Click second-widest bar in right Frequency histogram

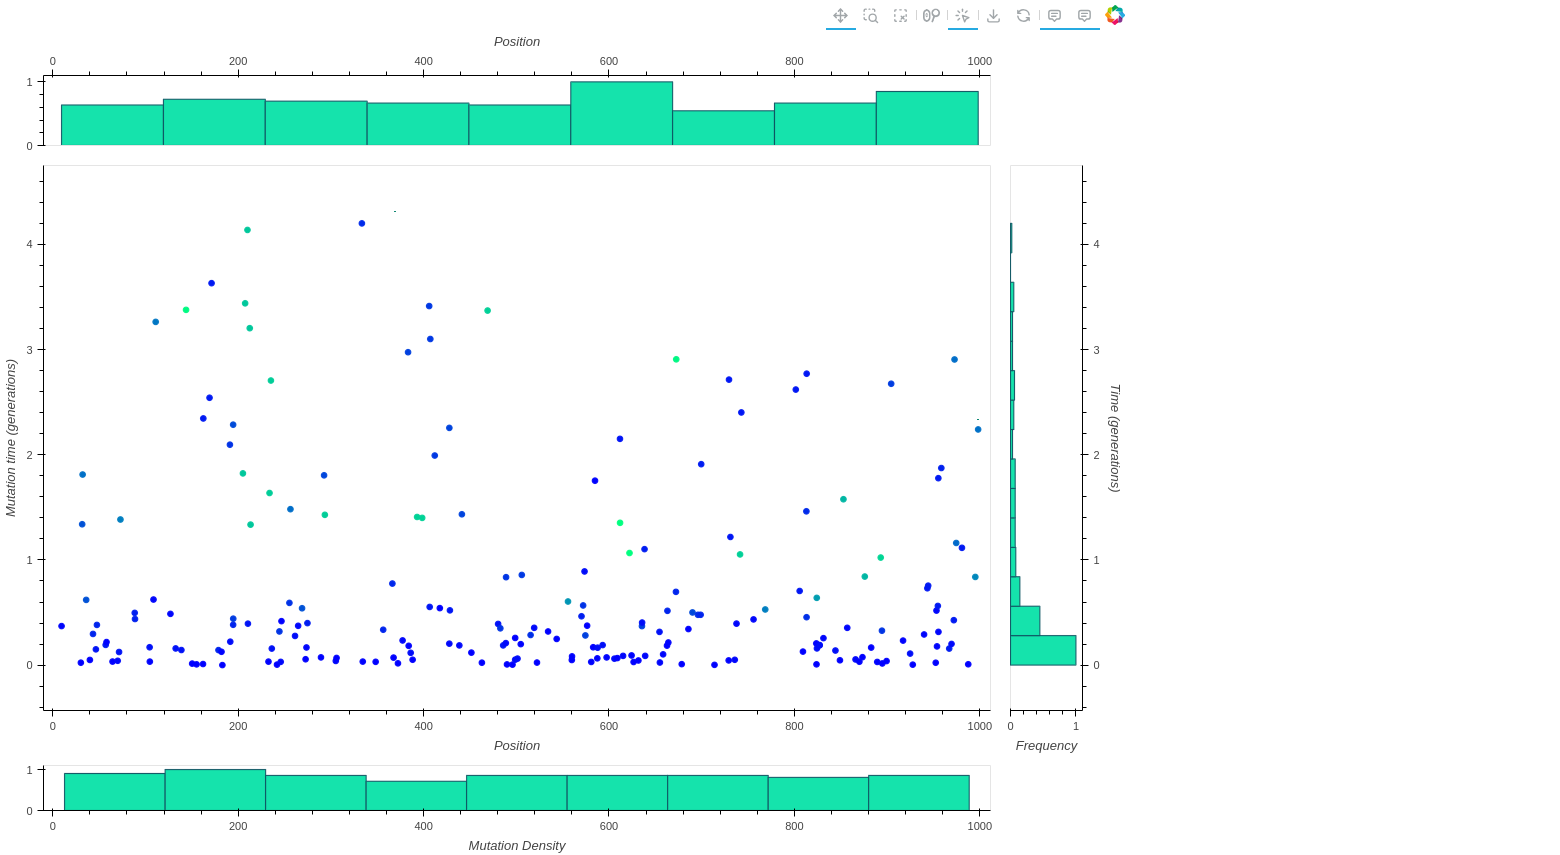click(1025, 621)
